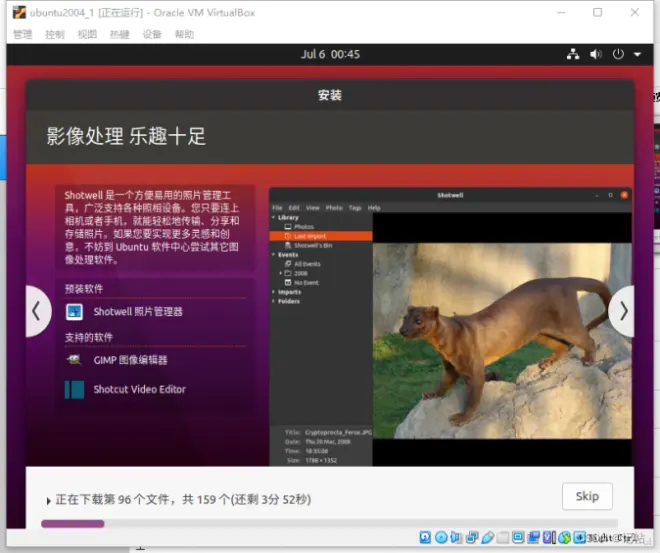Click the "支持的软件" heading
The image size is (660, 553).
pos(89,337)
